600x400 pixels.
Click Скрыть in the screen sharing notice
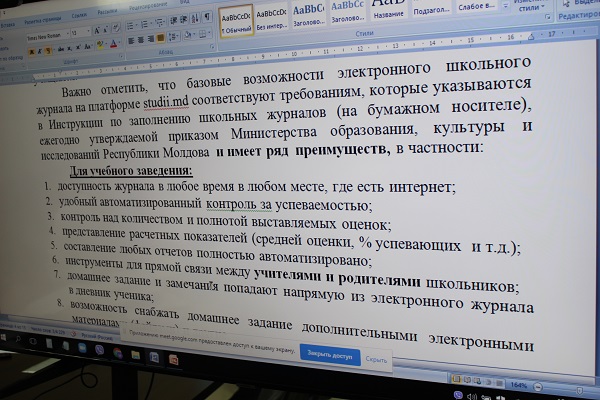376,359
